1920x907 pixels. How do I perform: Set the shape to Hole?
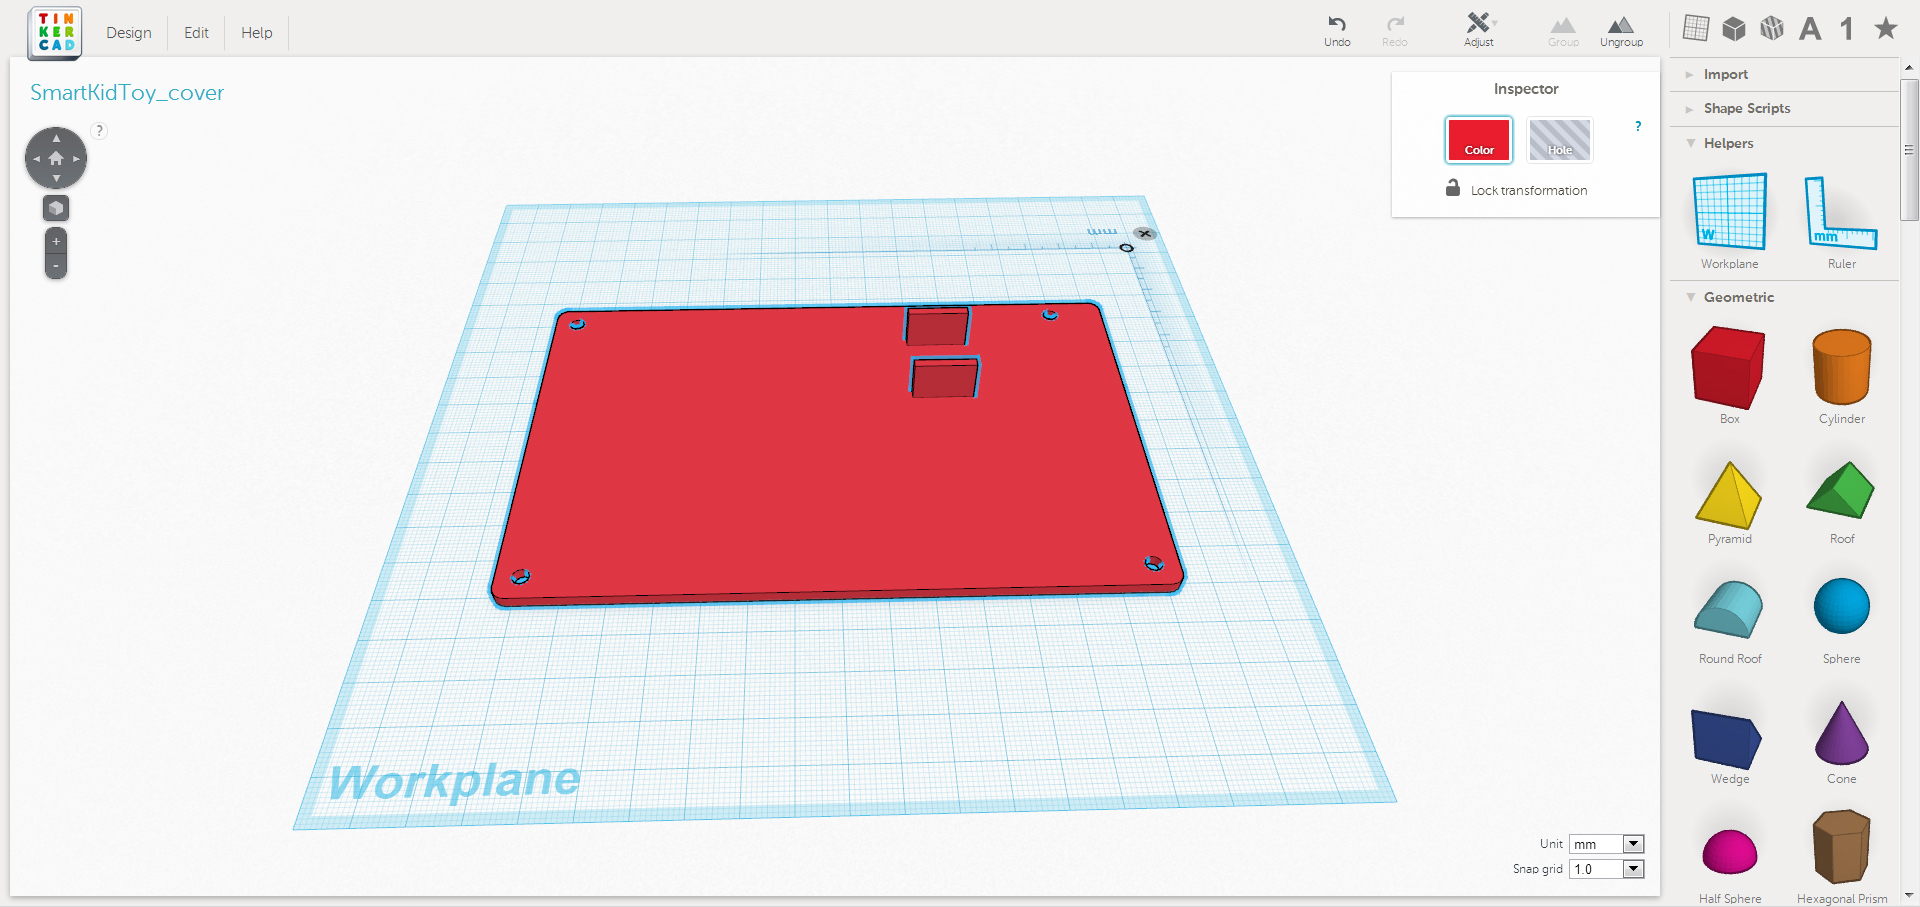[1560, 140]
